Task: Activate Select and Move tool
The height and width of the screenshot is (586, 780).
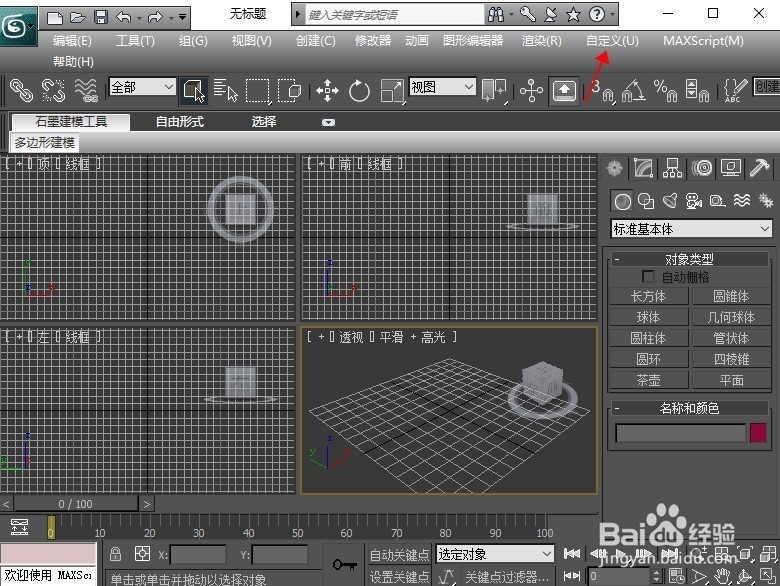Action: coord(327,91)
